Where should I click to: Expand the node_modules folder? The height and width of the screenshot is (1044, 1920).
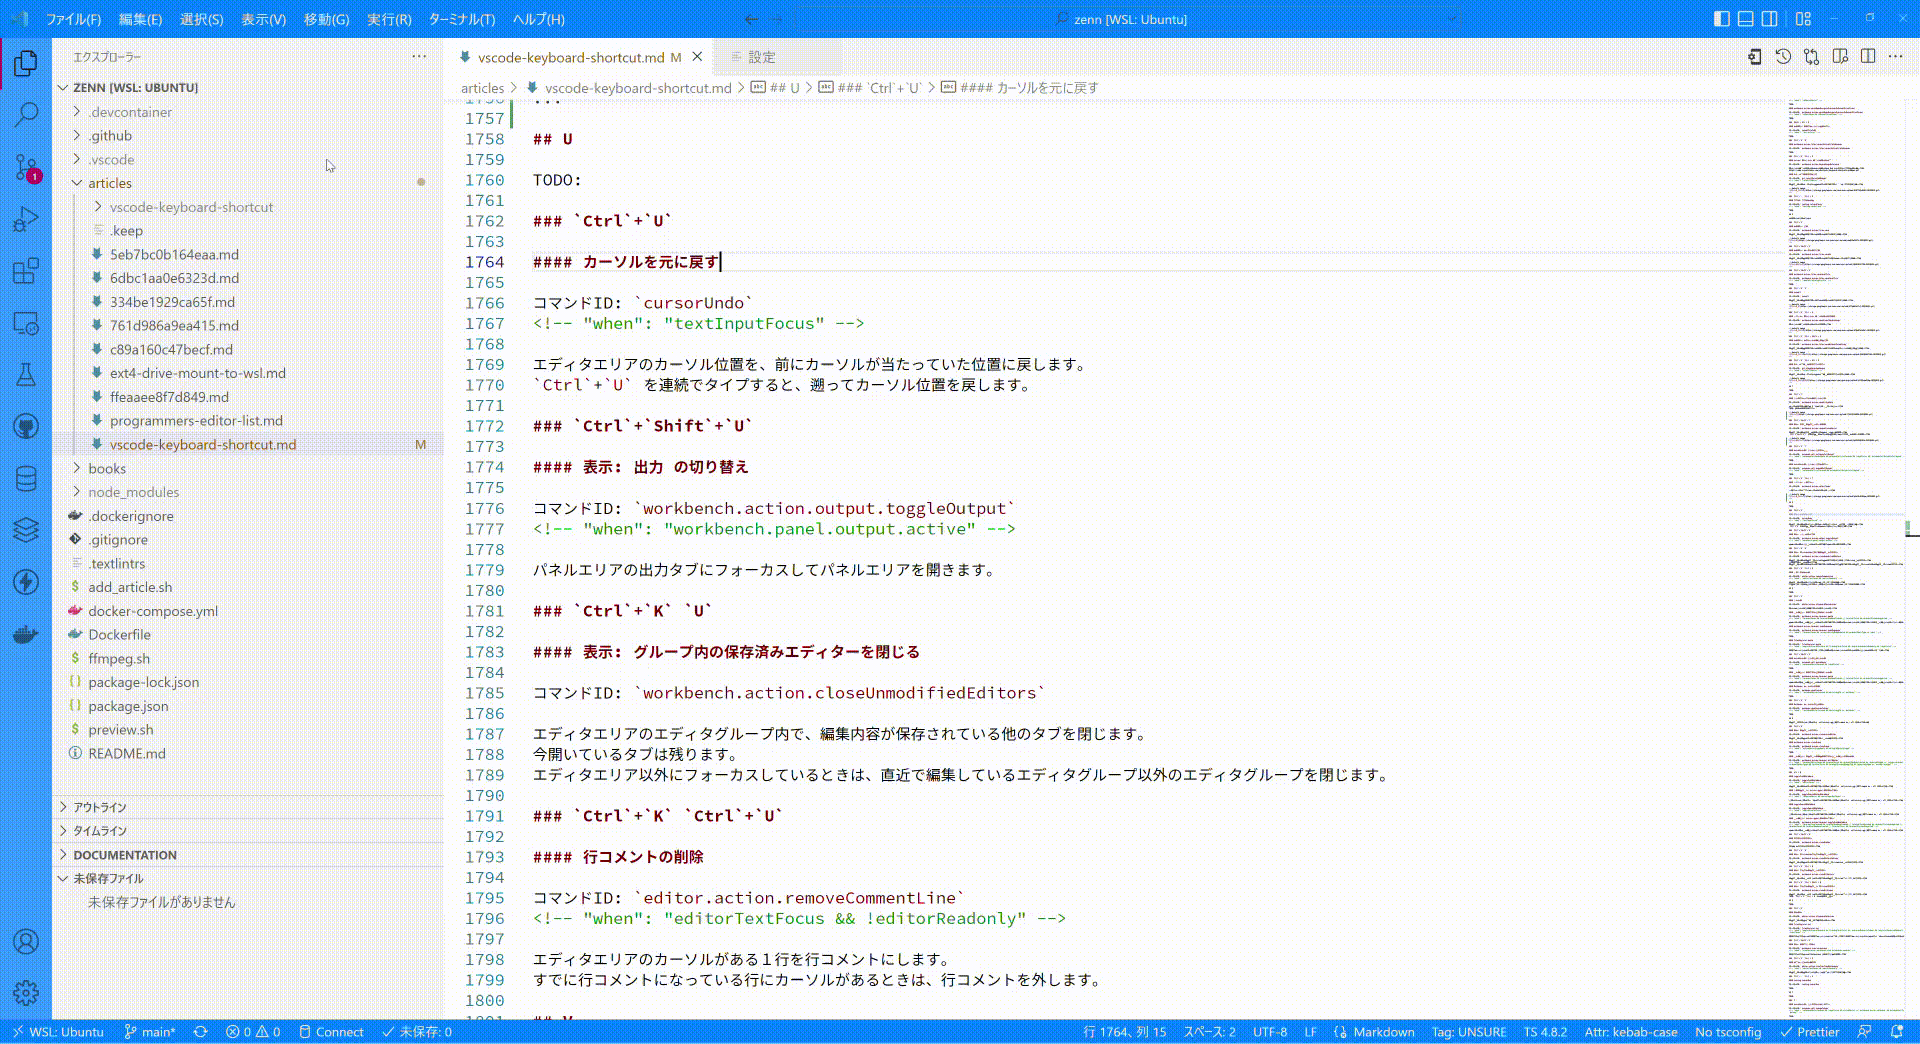click(x=248, y=492)
